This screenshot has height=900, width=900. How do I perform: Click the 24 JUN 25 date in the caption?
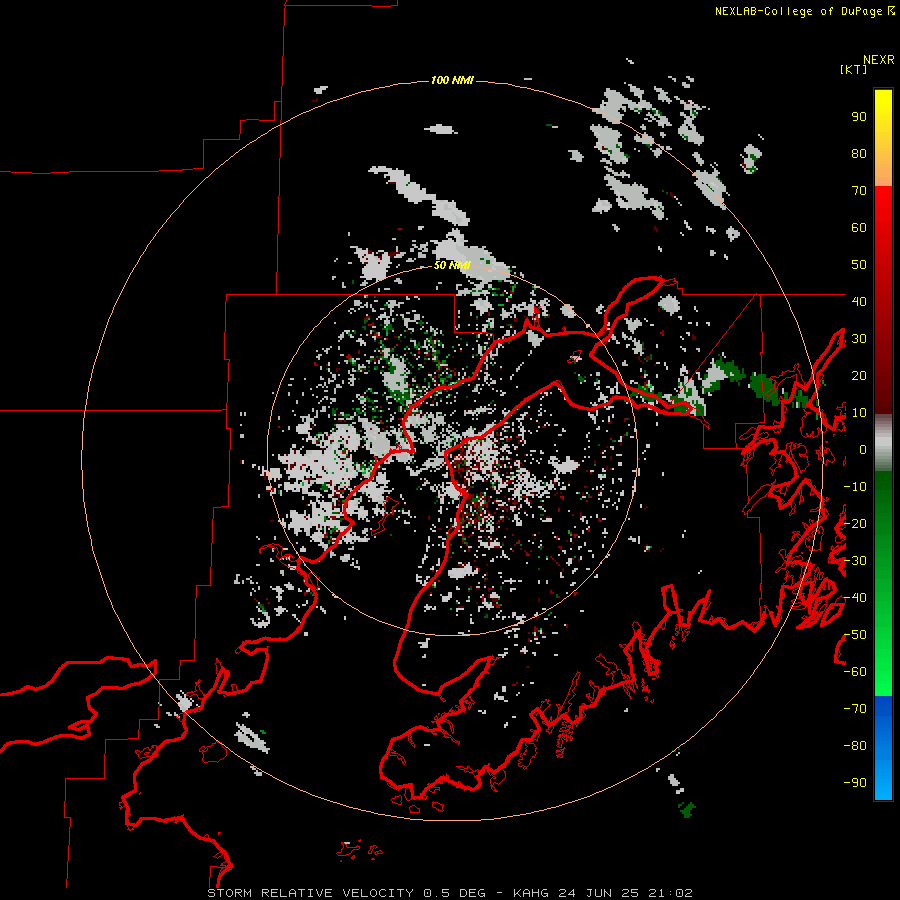[x=598, y=893]
